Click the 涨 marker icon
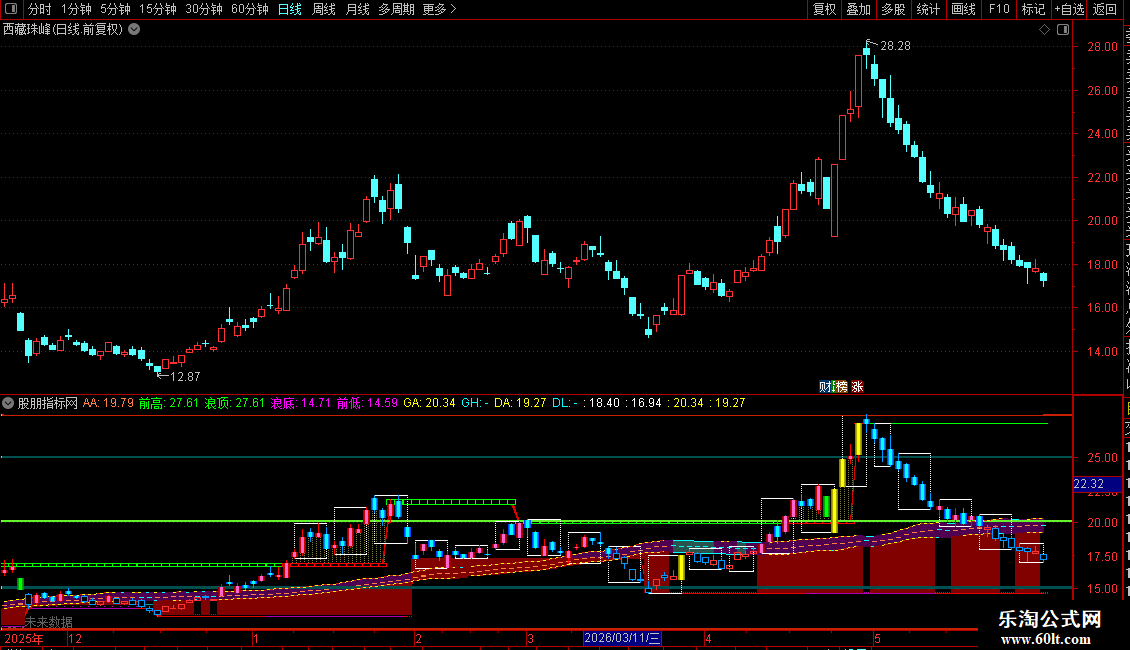This screenshot has height=650, width=1130. click(x=858, y=387)
